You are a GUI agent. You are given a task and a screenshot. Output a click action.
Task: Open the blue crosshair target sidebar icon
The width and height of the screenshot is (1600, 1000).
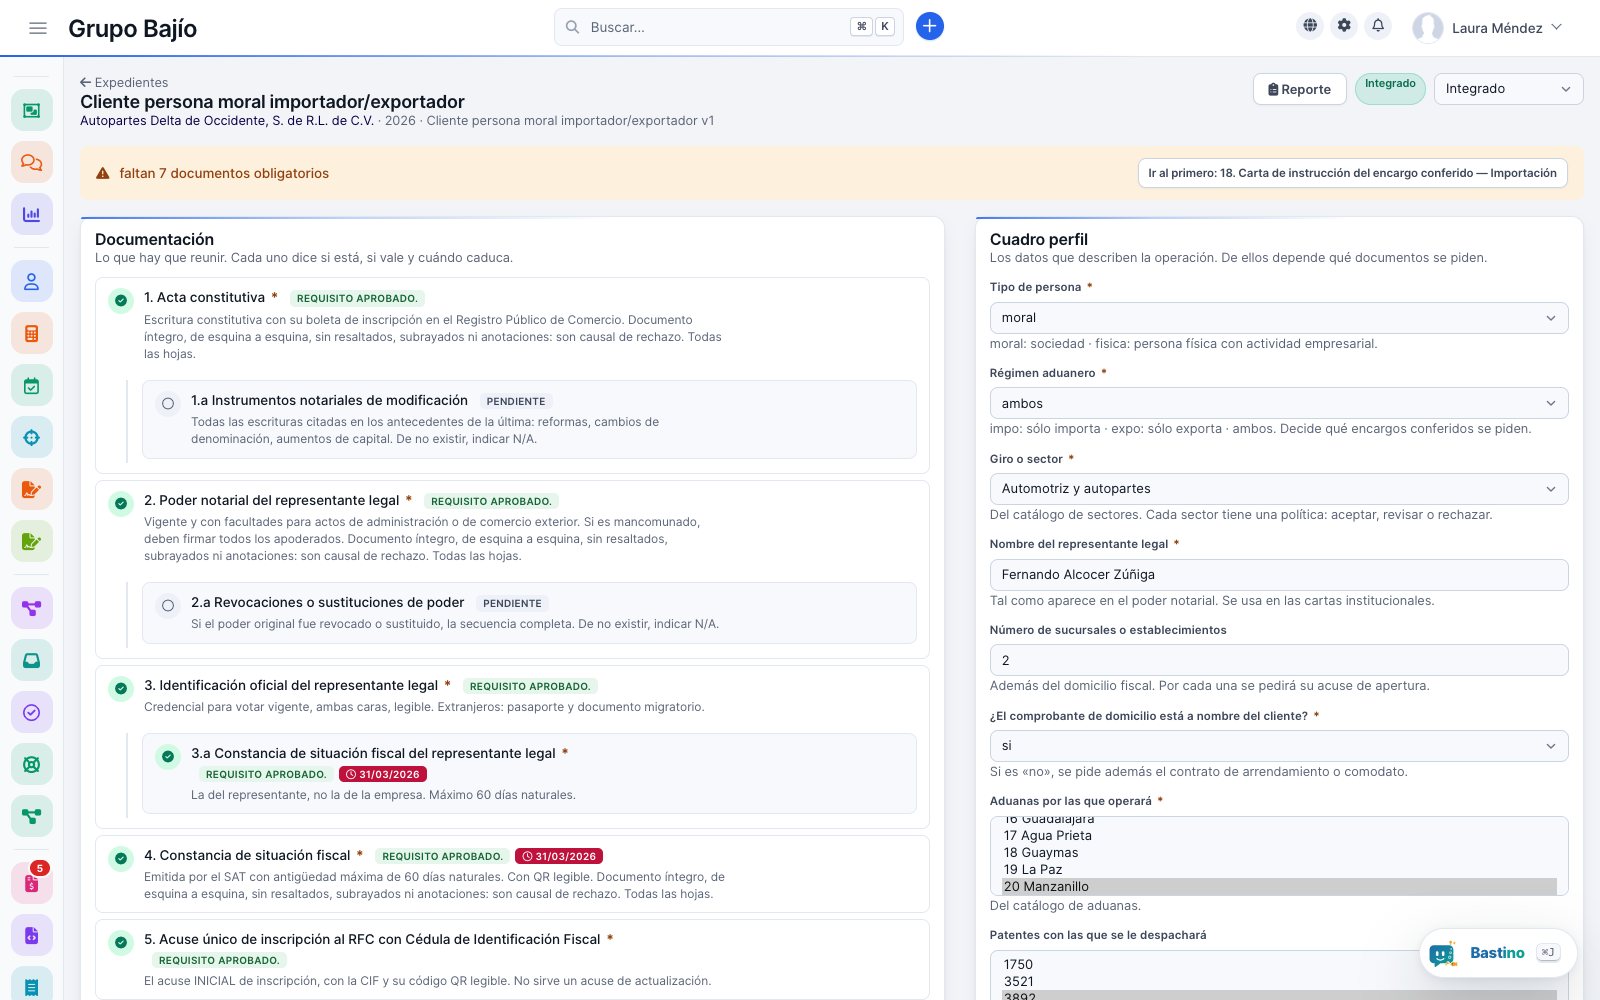pyautogui.click(x=31, y=437)
